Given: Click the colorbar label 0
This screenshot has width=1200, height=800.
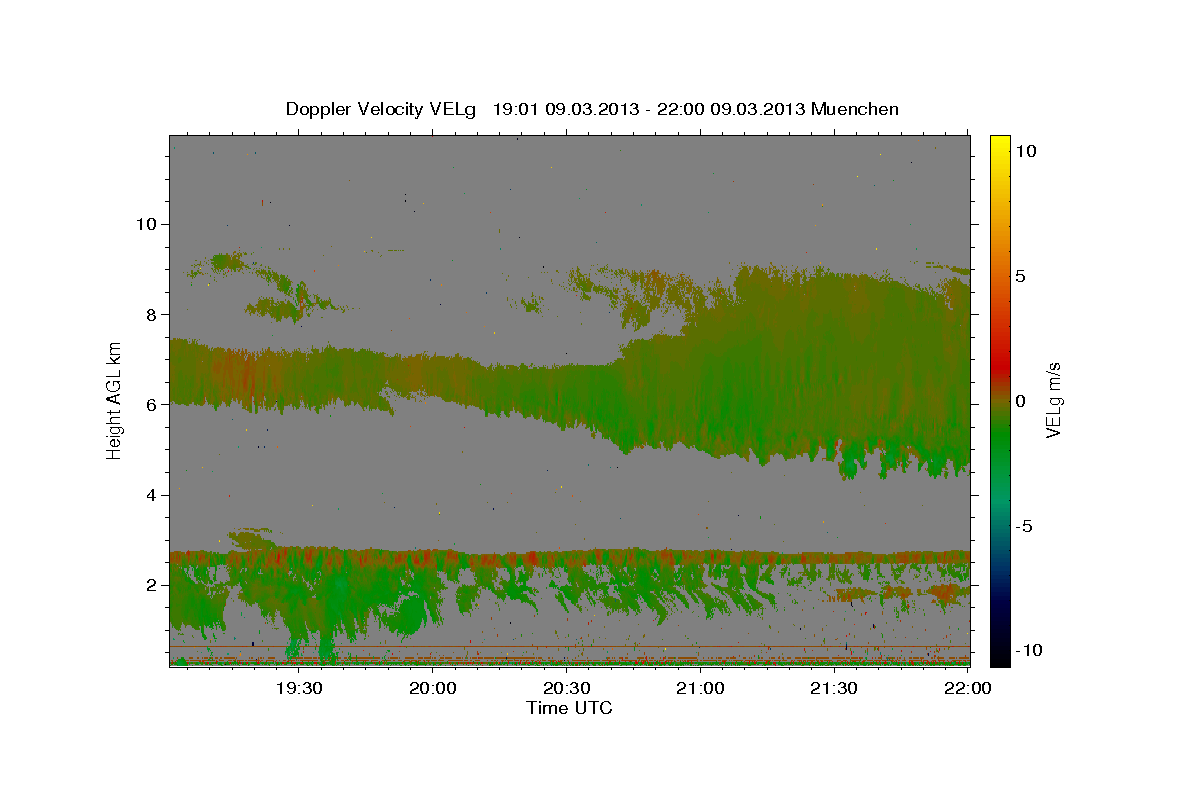Looking at the screenshot, I should (x=1021, y=401).
